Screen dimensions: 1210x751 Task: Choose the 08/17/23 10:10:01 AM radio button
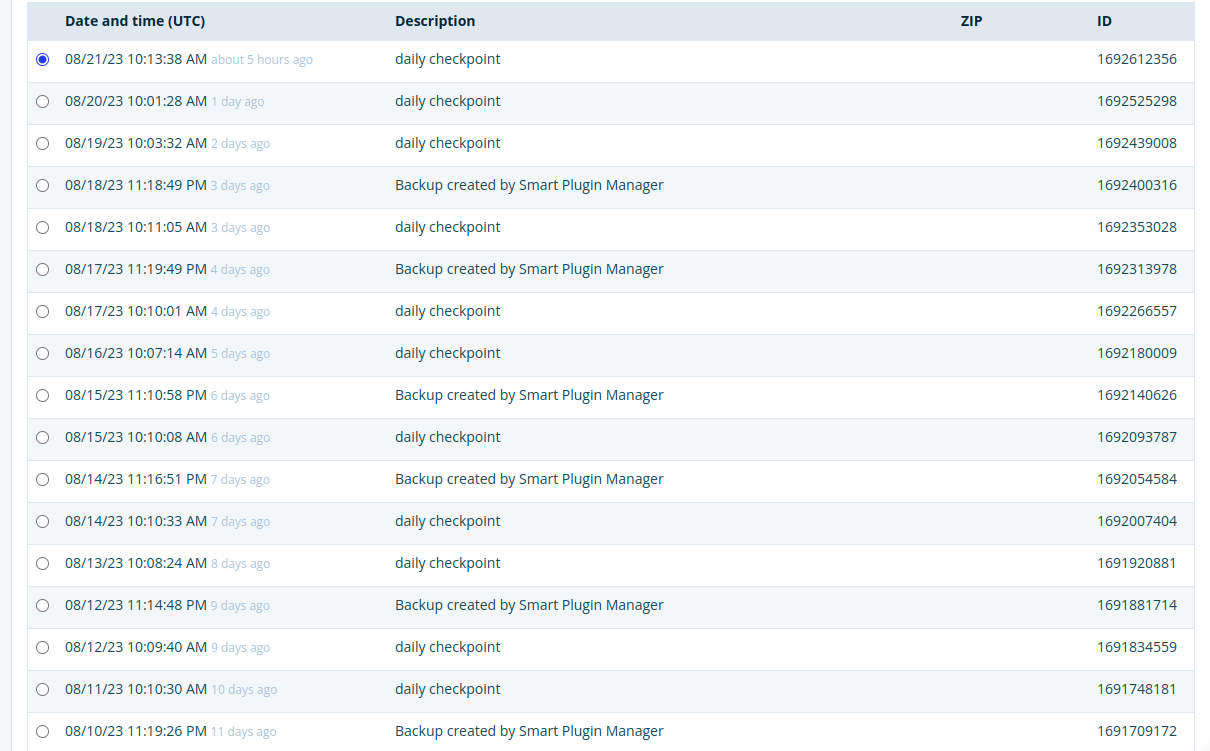[x=42, y=312]
